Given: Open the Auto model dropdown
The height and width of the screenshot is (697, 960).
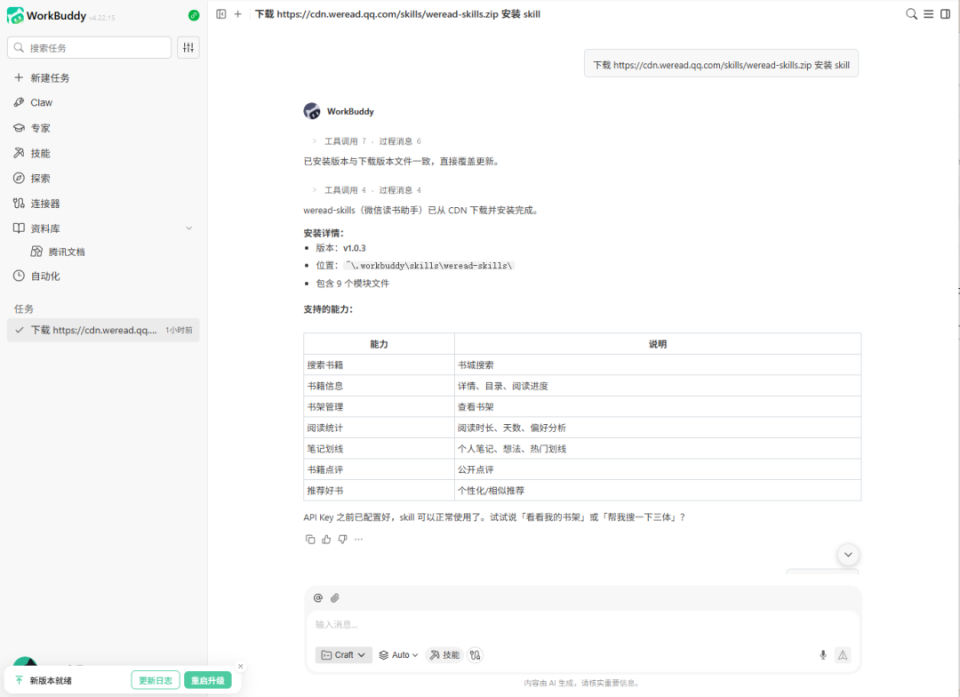Looking at the screenshot, I should 398,655.
